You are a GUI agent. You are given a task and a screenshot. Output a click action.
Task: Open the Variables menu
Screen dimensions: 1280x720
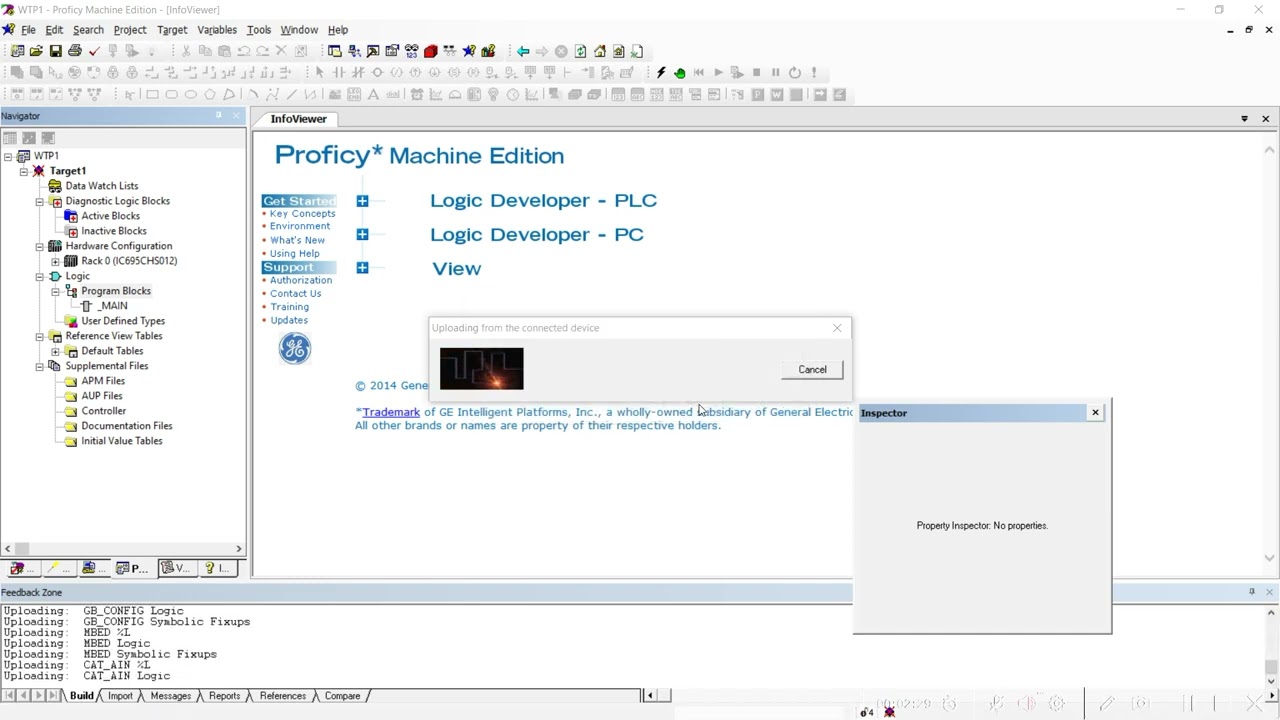(x=217, y=30)
